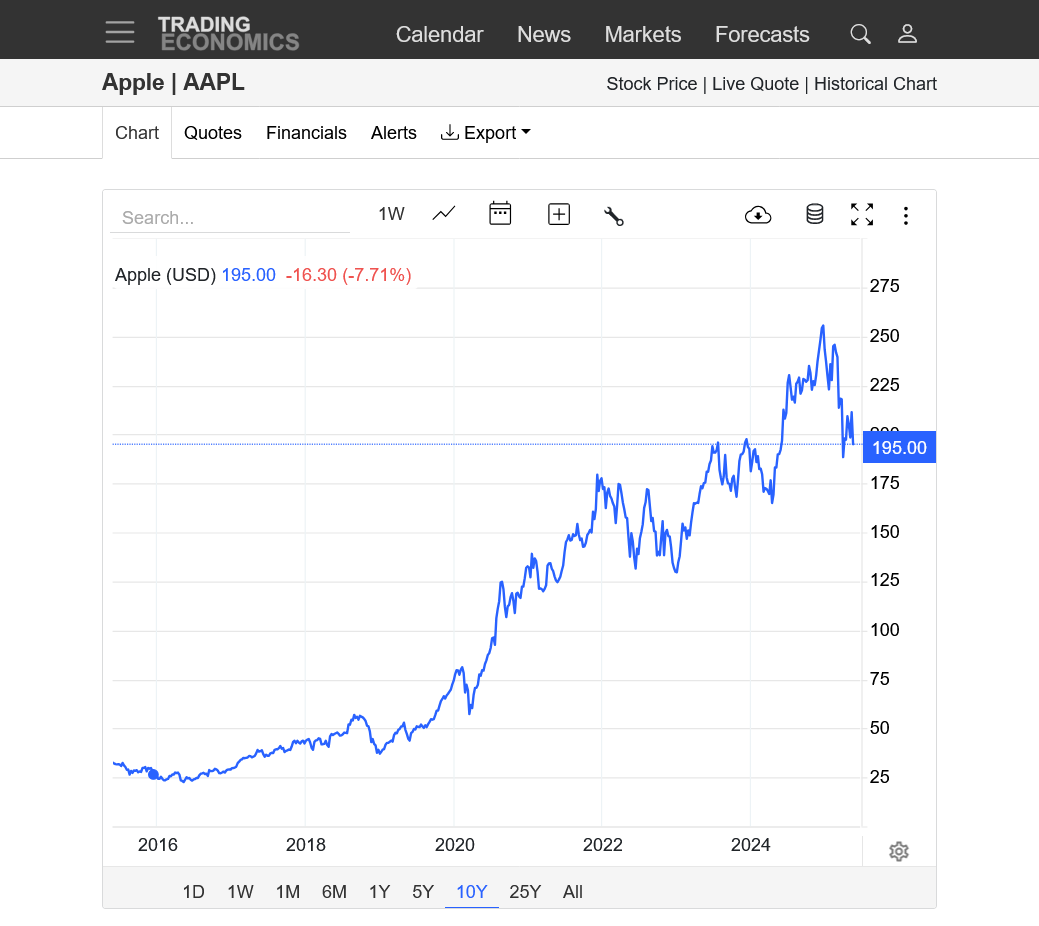
Task: Change chart type with line icon
Action: [x=444, y=214]
